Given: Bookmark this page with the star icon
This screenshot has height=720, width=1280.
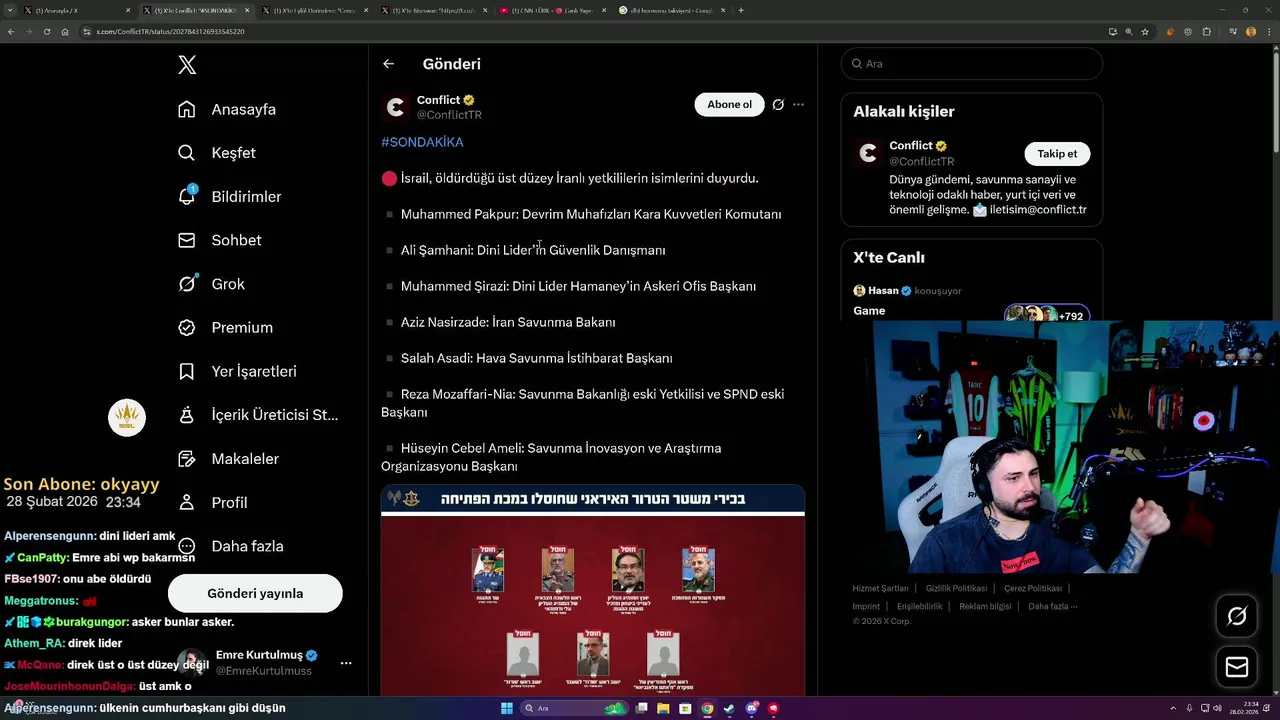Looking at the screenshot, I should pyautogui.click(x=1145, y=31).
